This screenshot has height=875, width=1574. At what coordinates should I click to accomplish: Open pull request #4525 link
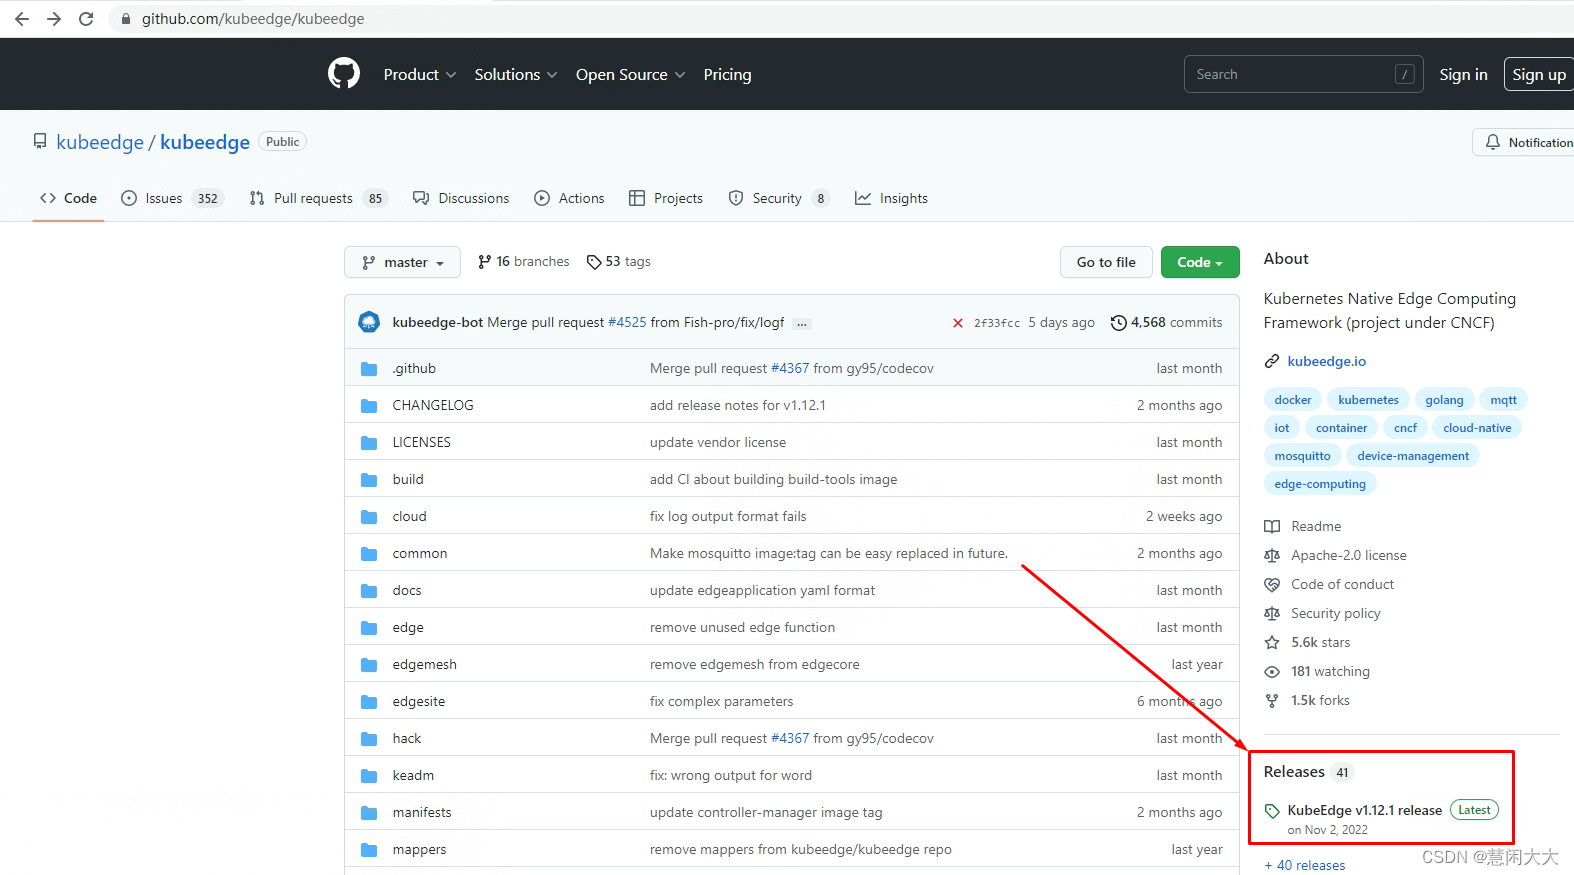click(x=627, y=322)
